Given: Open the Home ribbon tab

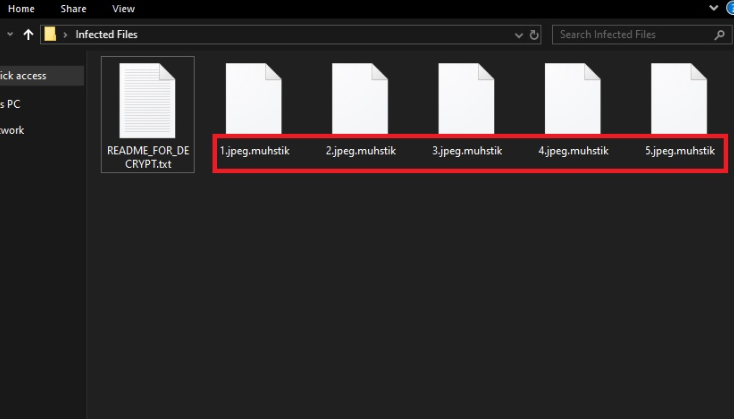Looking at the screenshot, I should (21, 9).
